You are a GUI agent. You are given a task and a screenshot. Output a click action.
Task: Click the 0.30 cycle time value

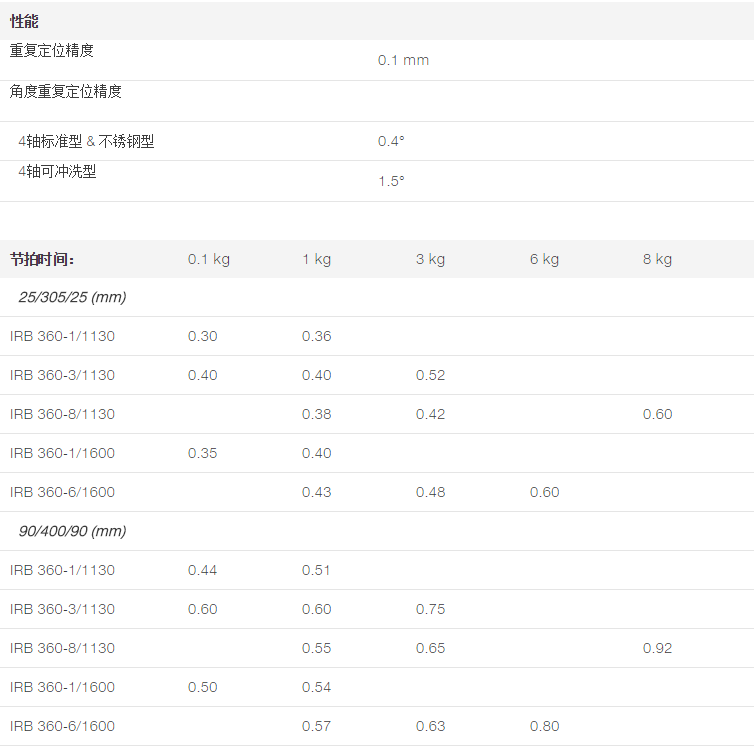(202, 336)
